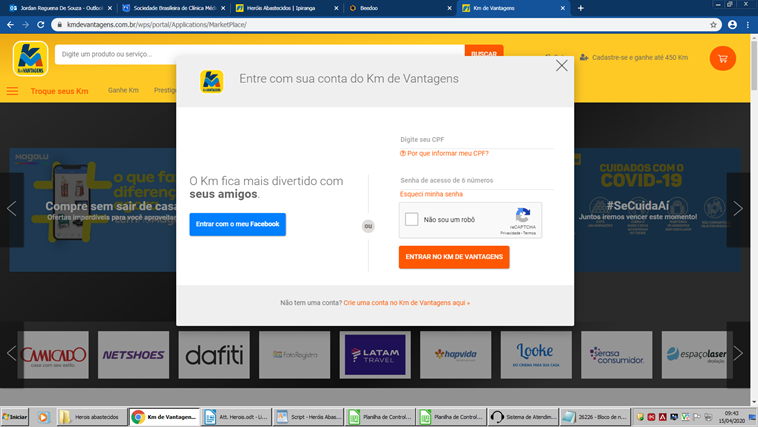
Task: Click the reCAPTCHA 'Privacidade' link
Action: tap(510, 233)
